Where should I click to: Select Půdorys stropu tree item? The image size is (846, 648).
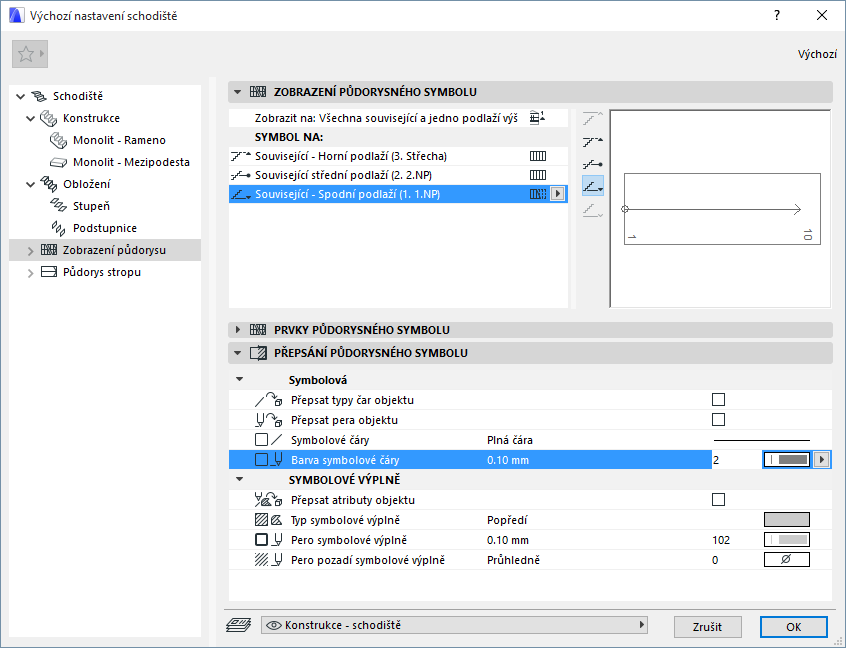101,272
